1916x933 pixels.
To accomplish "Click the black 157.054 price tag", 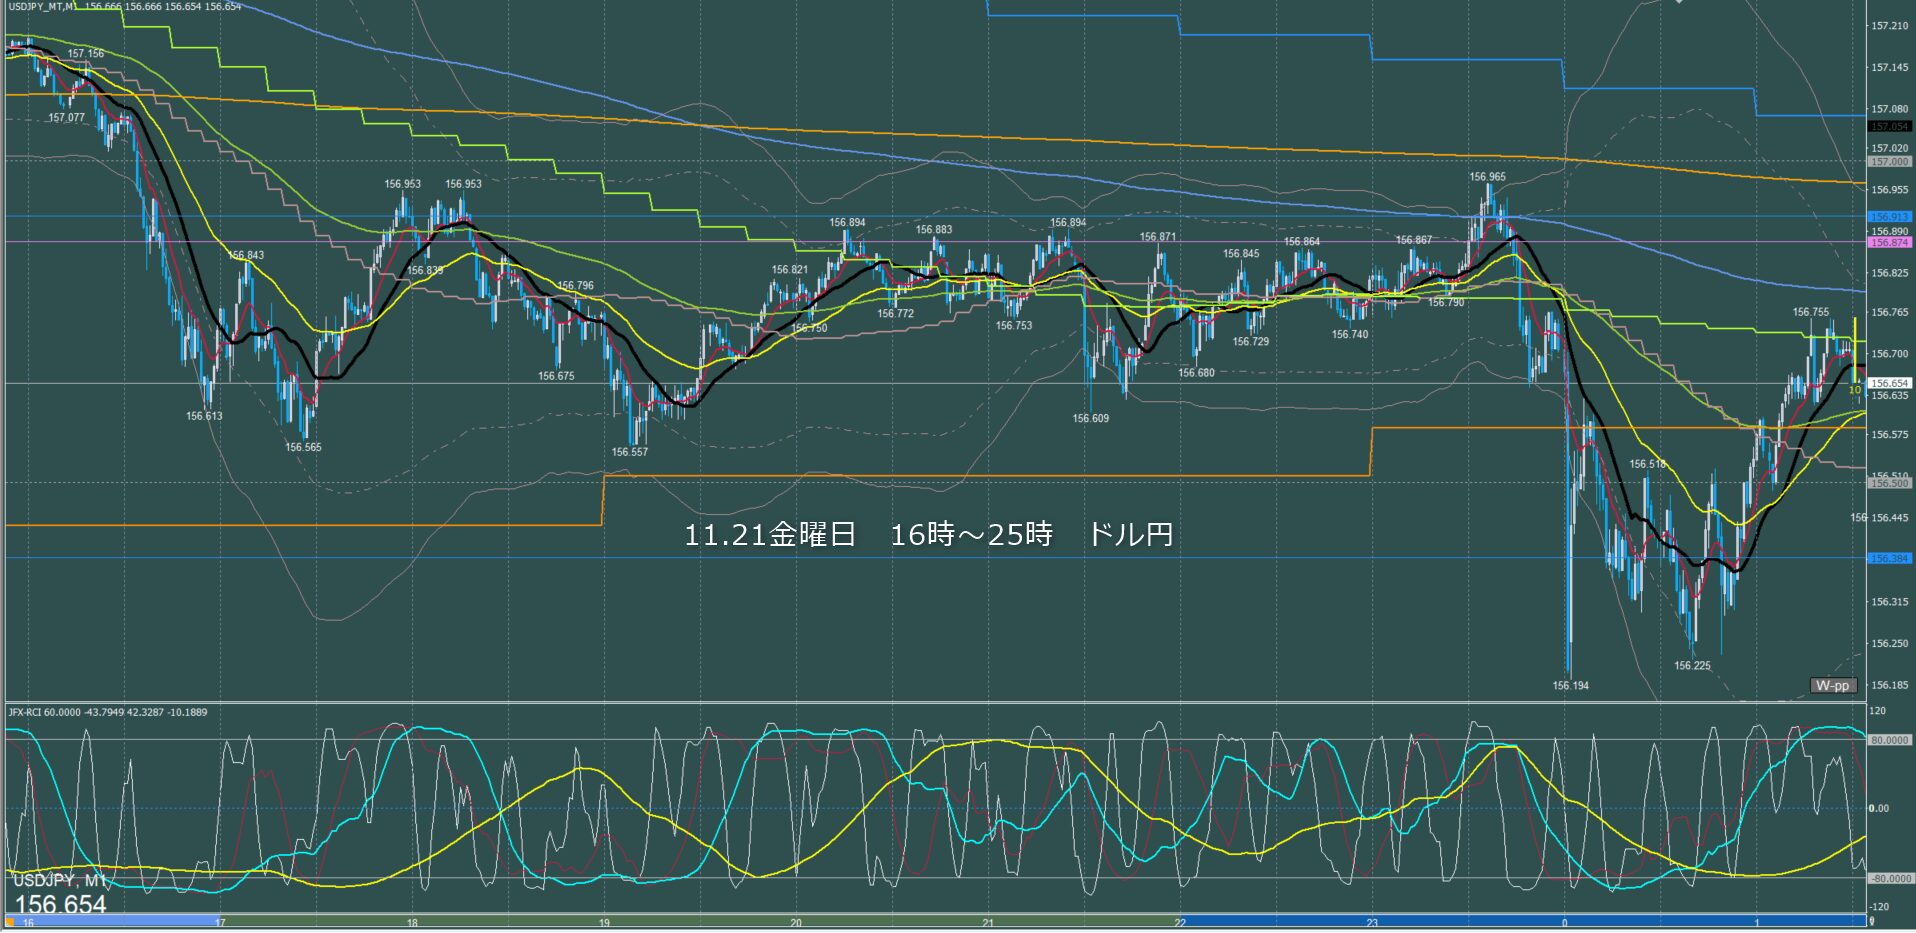I will tap(1889, 127).
